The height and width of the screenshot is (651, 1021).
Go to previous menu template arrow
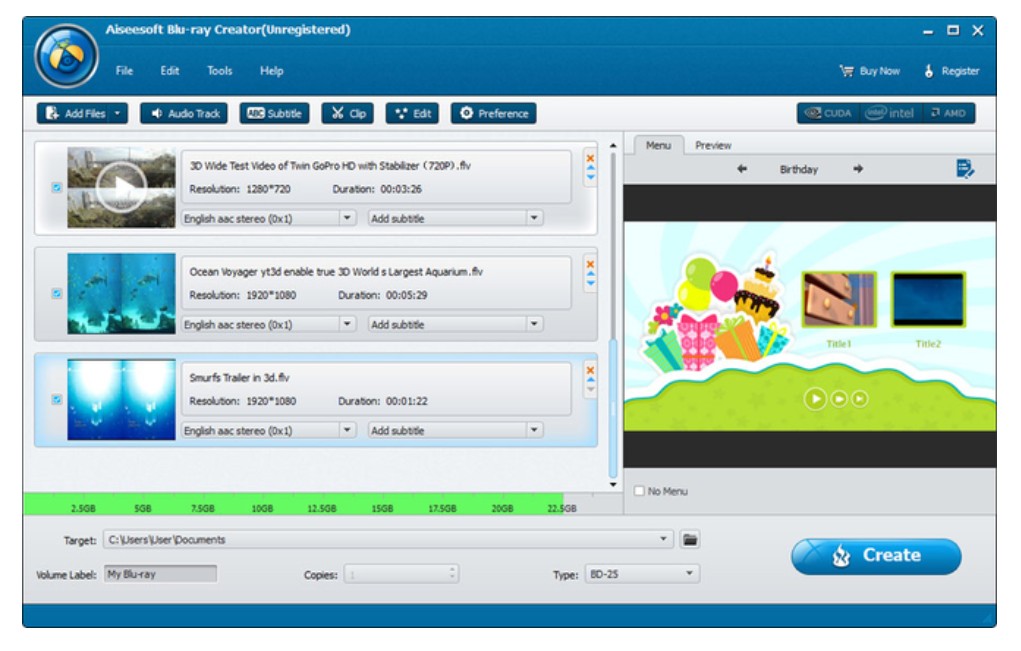[742, 169]
